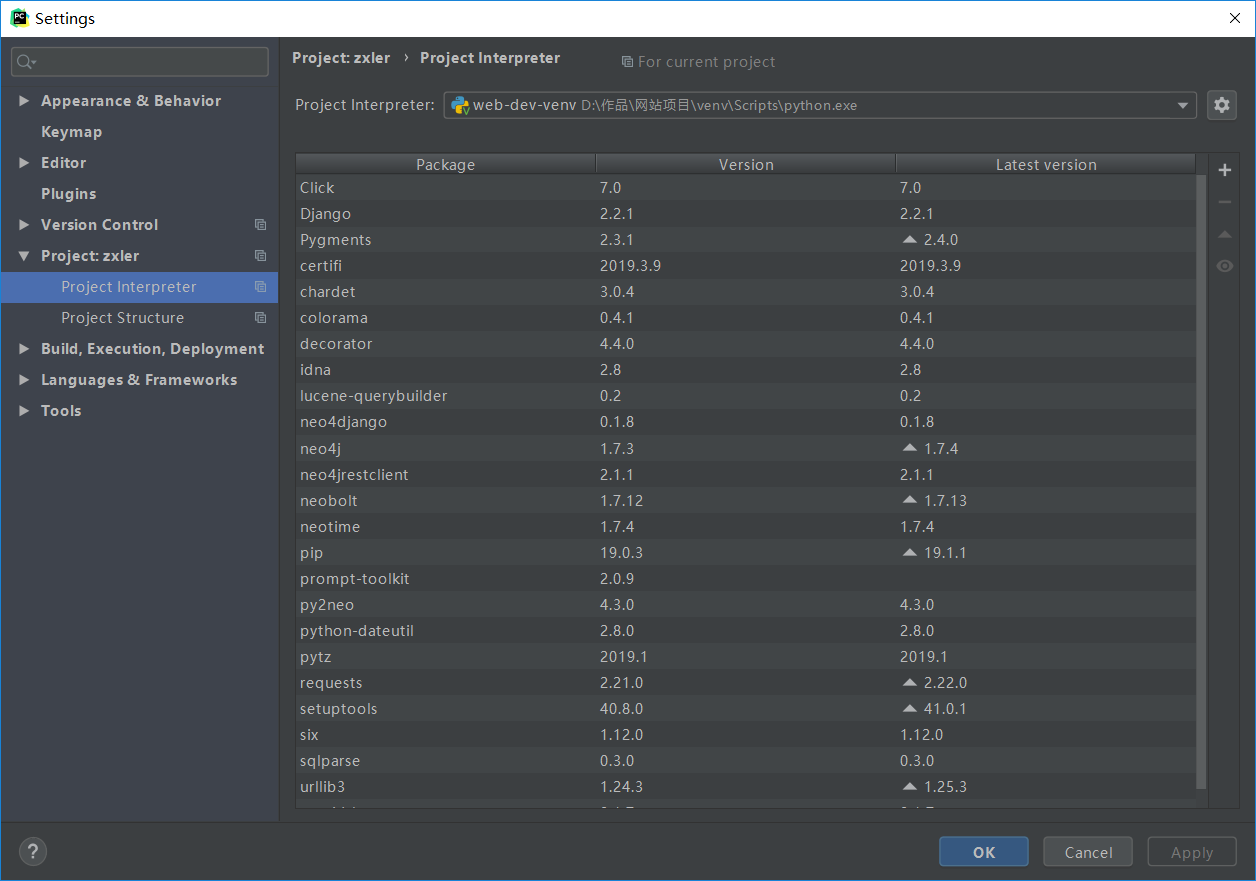
Task: Click the copy icon next to Version Control
Action: pyautogui.click(x=261, y=225)
